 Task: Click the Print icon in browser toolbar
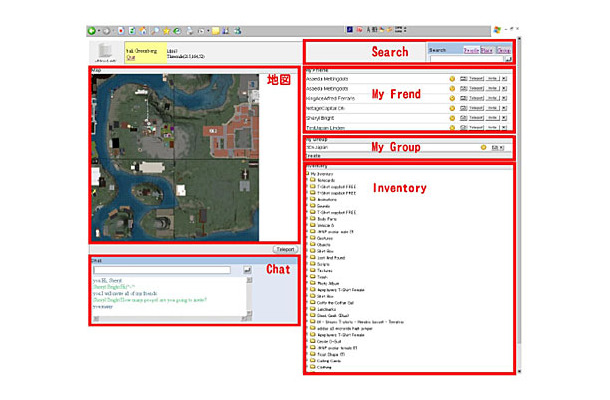point(189,31)
